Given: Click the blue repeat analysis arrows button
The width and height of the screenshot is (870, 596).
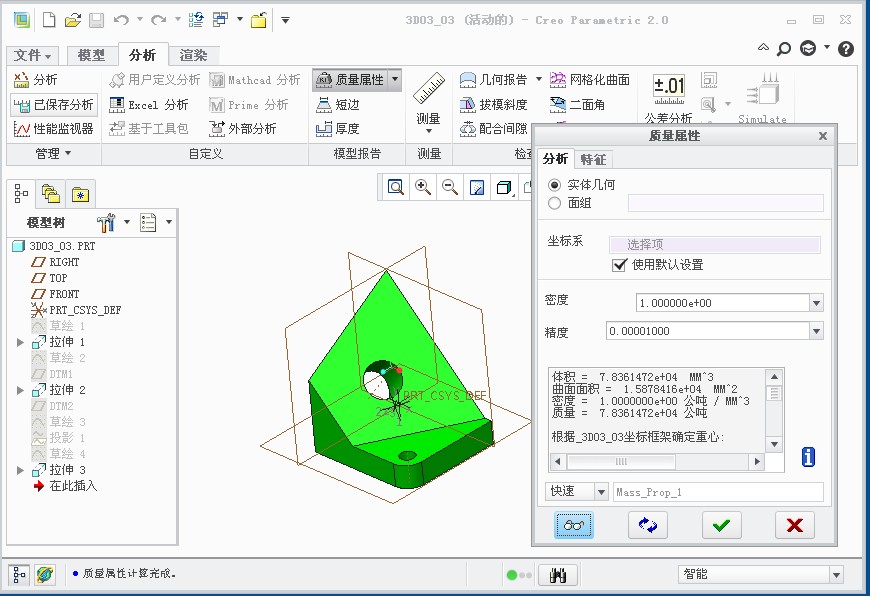Looking at the screenshot, I should [648, 525].
